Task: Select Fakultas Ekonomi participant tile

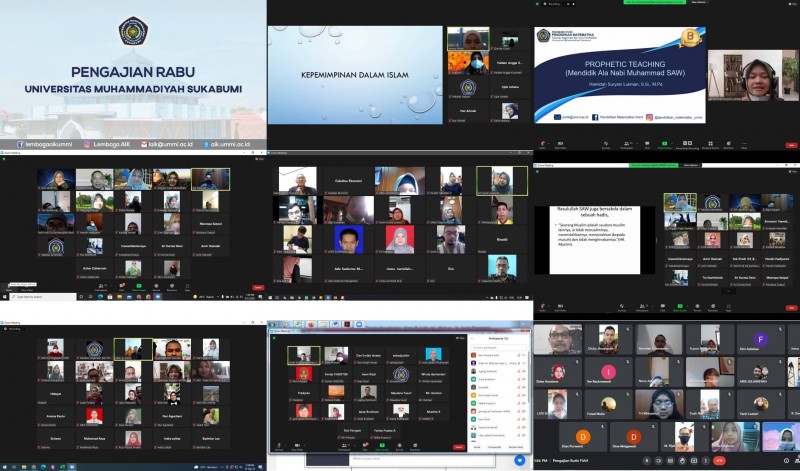Action: (350, 182)
